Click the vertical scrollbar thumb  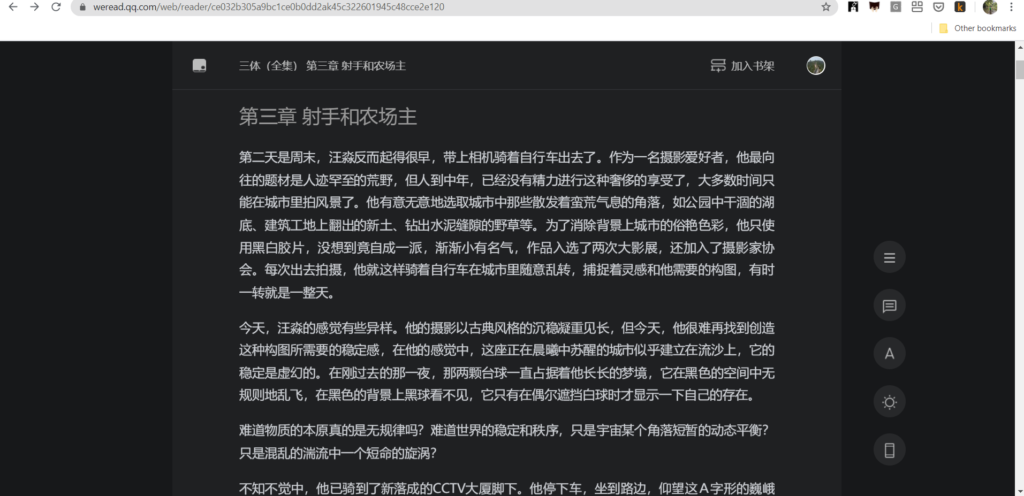[1019, 69]
